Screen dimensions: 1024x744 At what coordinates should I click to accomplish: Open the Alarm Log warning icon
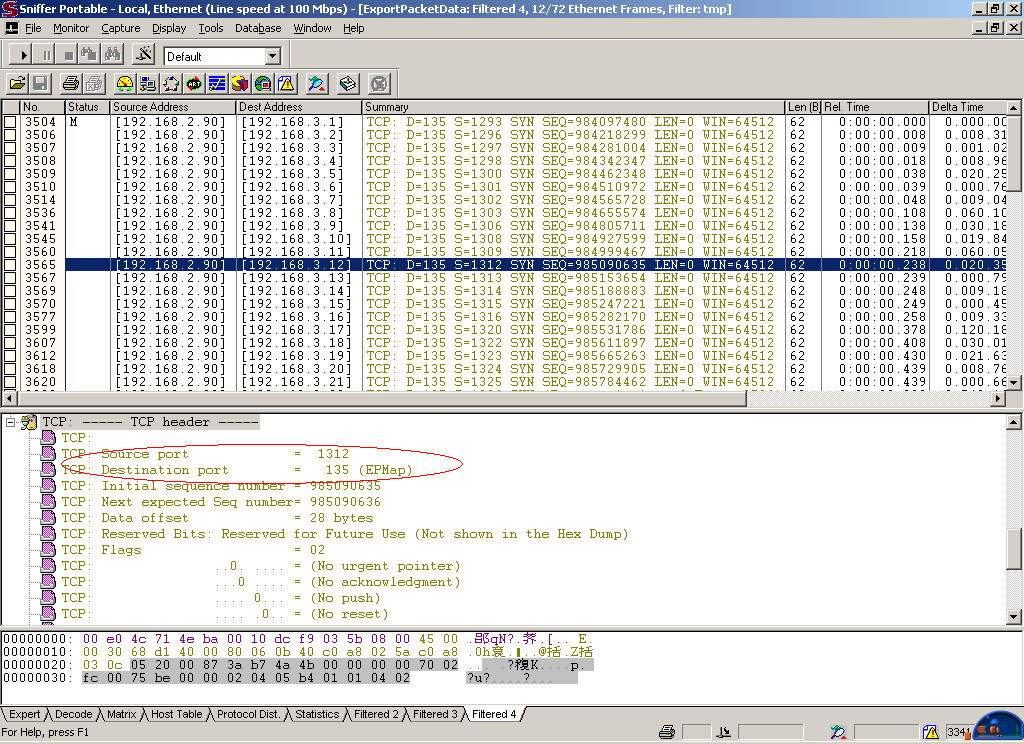click(286, 84)
